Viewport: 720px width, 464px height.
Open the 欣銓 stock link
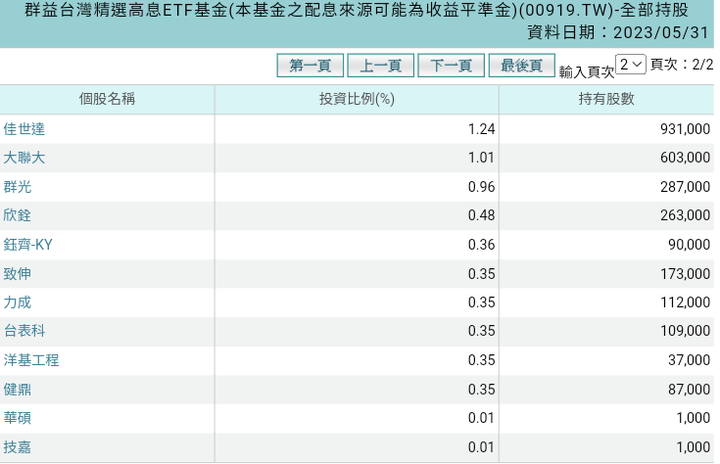17,215
